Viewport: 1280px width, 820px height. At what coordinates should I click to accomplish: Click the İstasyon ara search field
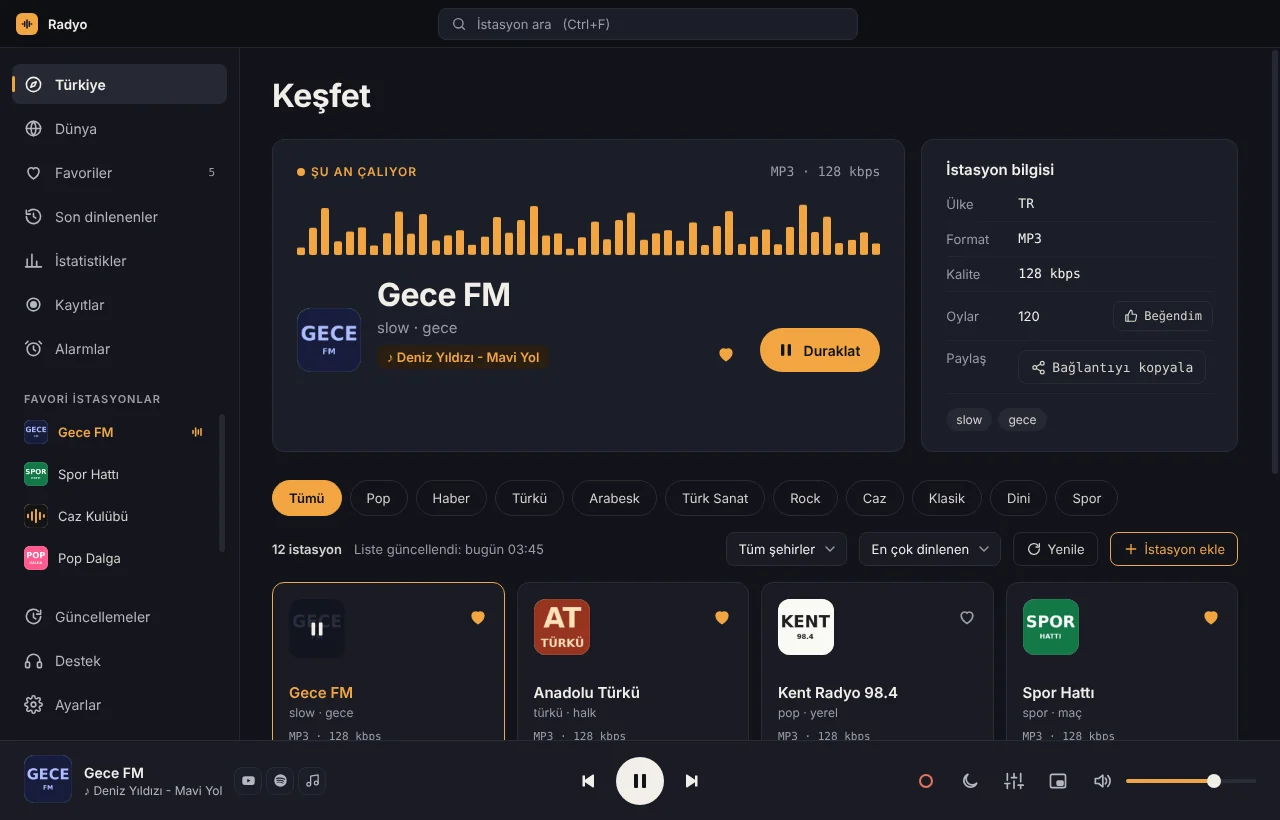pyautogui.click(x=648, y=24)
